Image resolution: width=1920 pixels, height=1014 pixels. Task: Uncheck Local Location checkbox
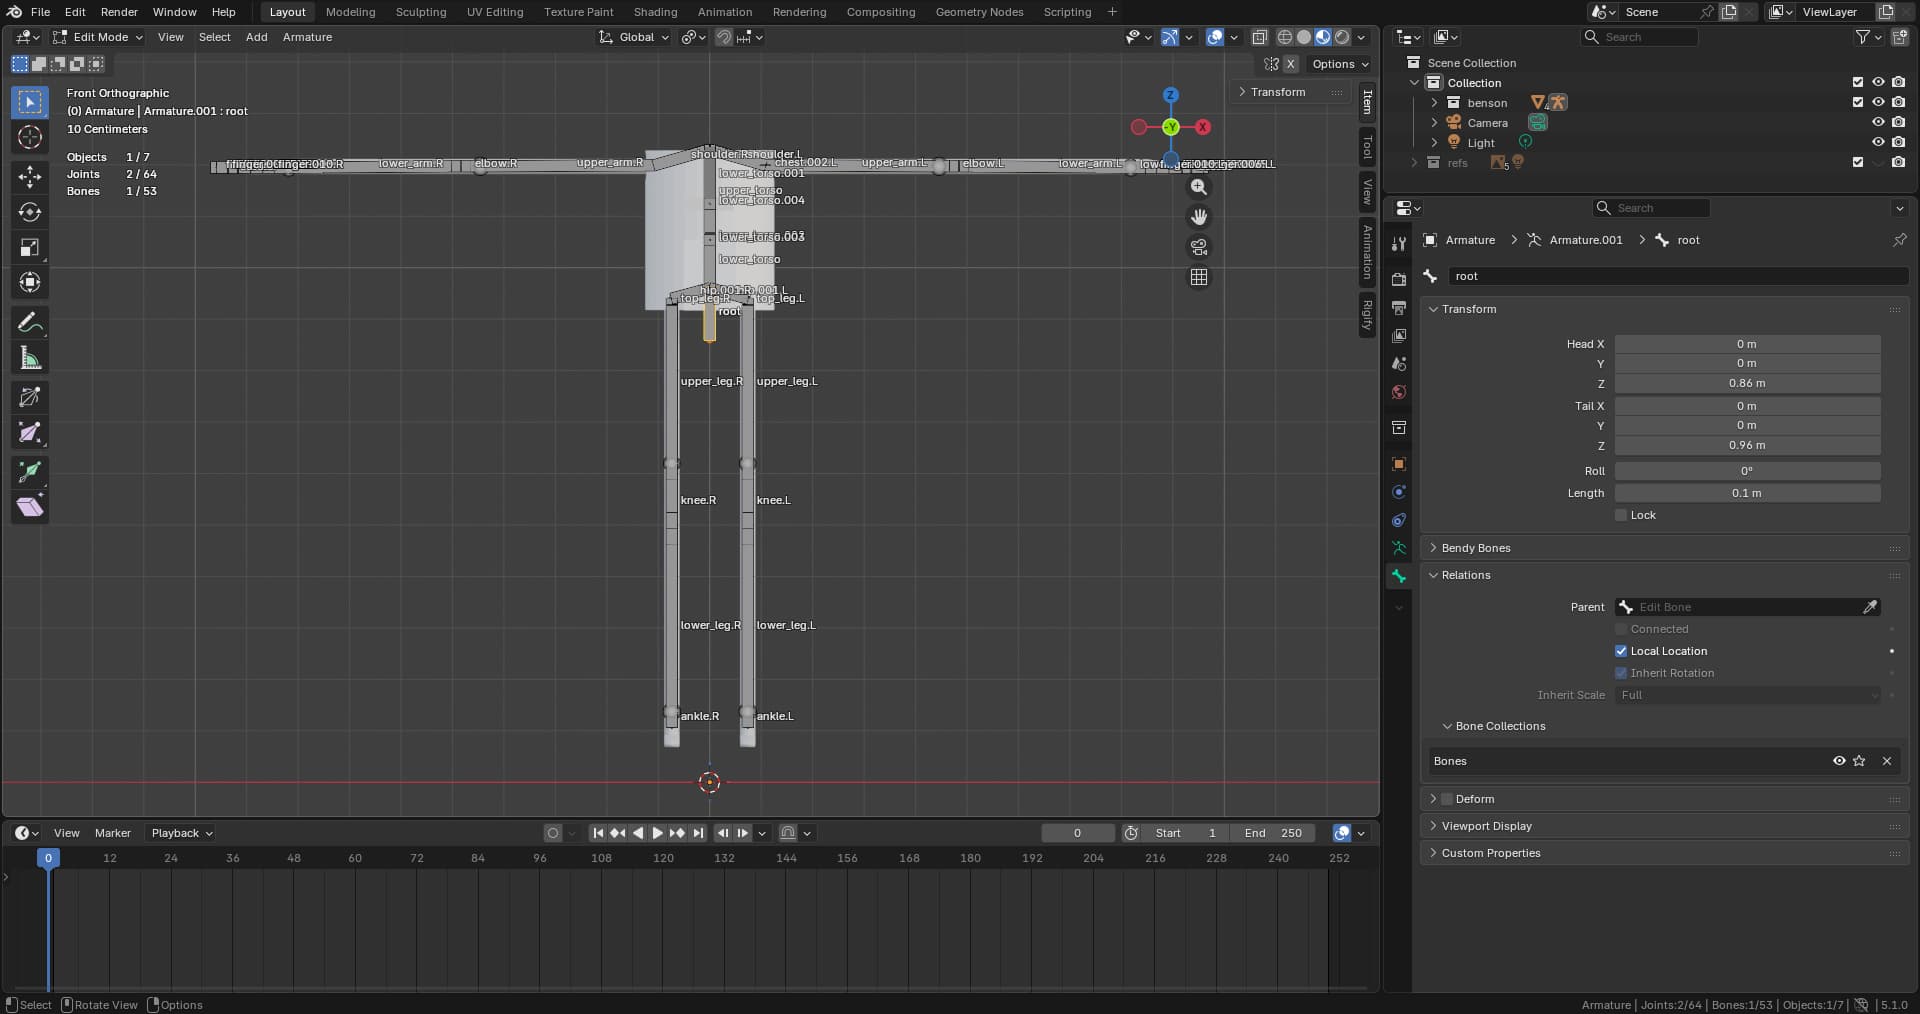tap(1621, 651)
